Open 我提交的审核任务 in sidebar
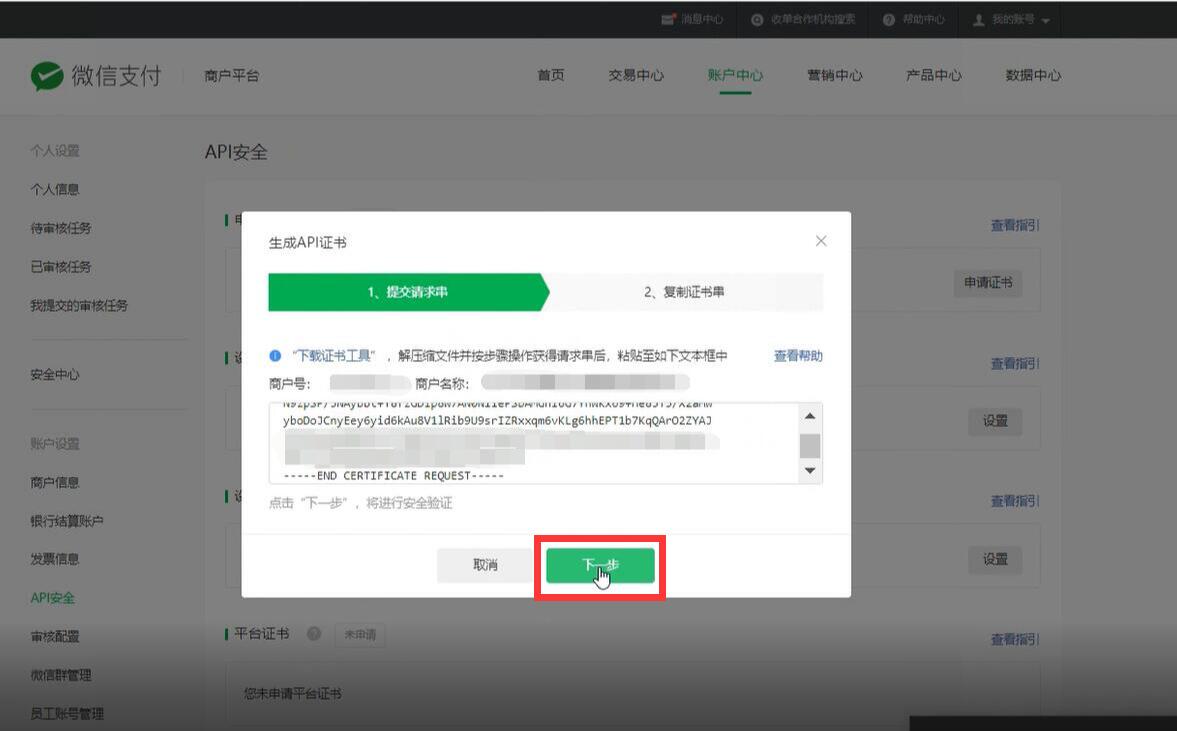The height and width of the screenshot is (731, 1177). pos(79,305)
